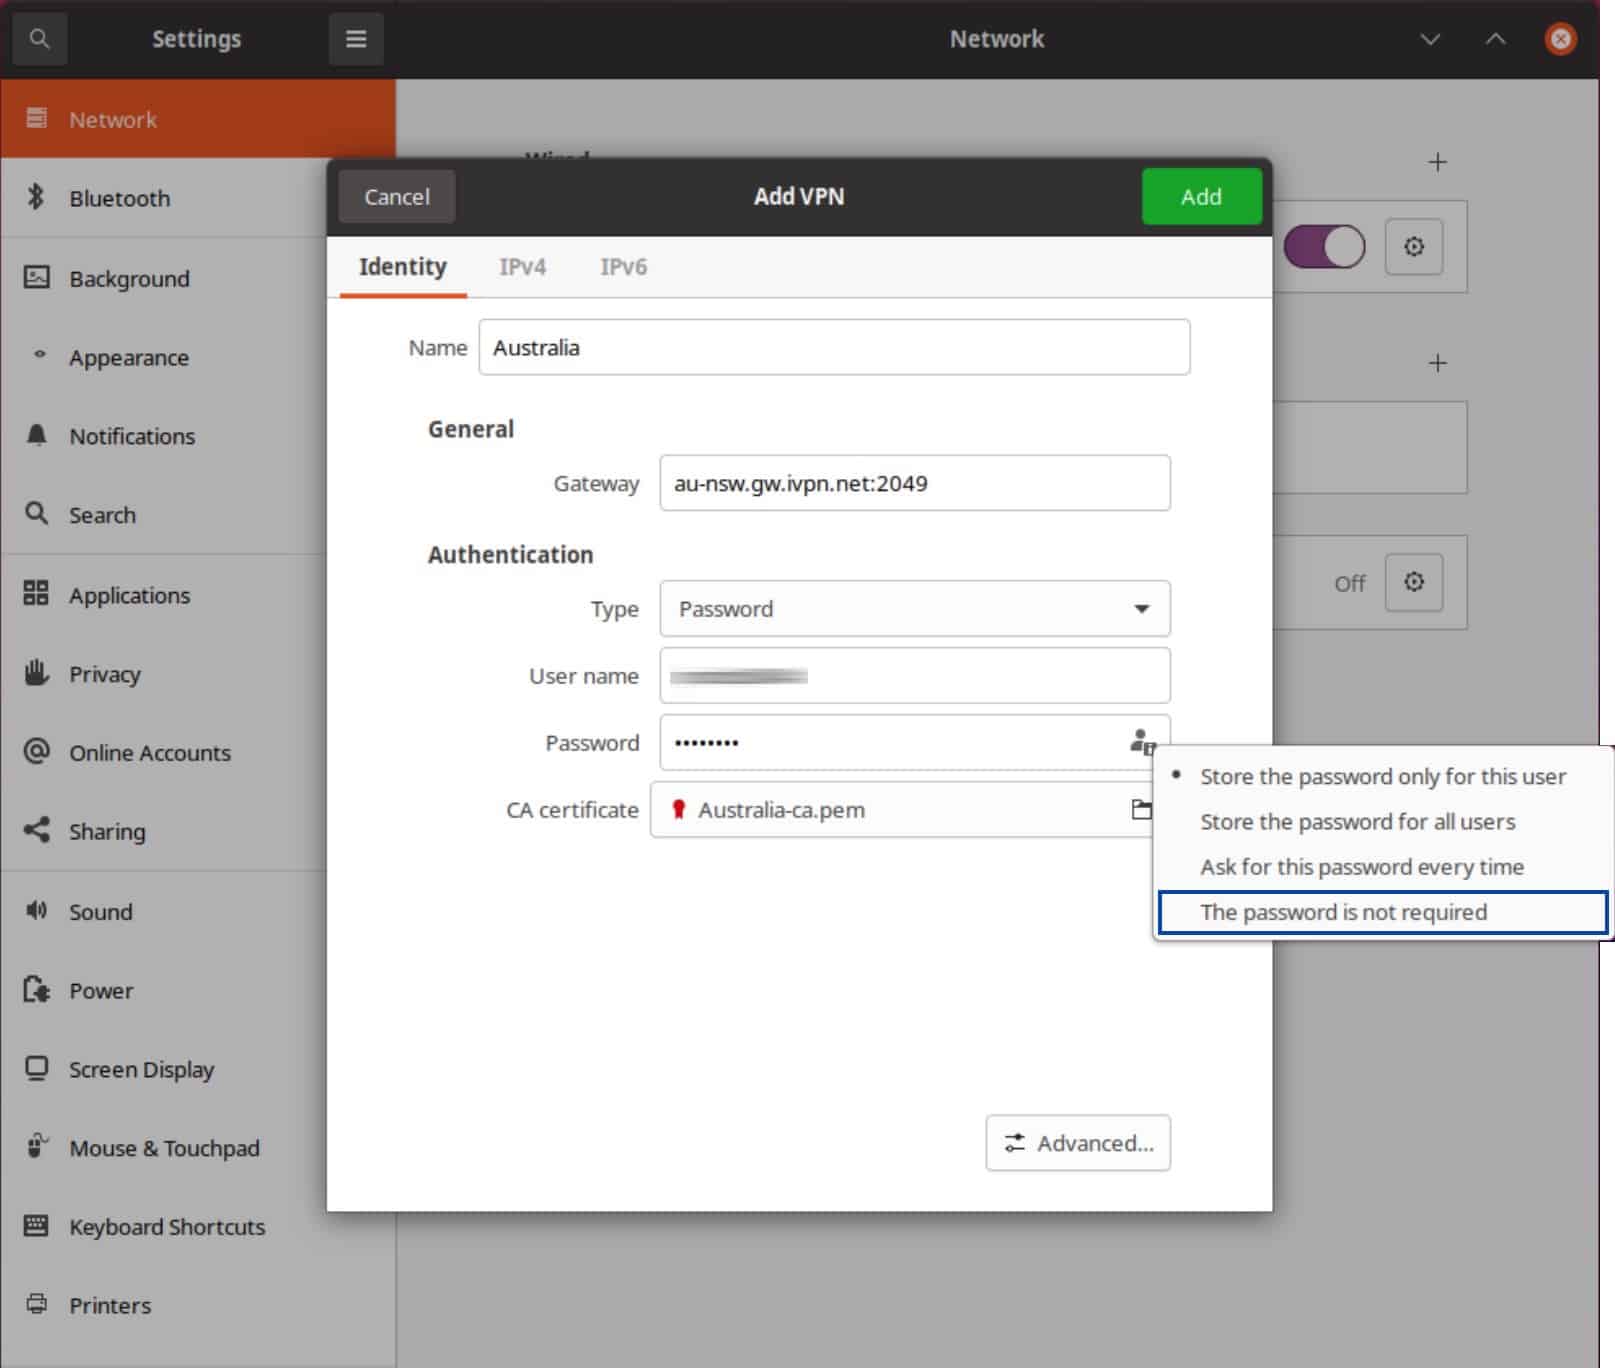
Task: Click the folder icon in CA certificate field
Action: point(1141,809)
